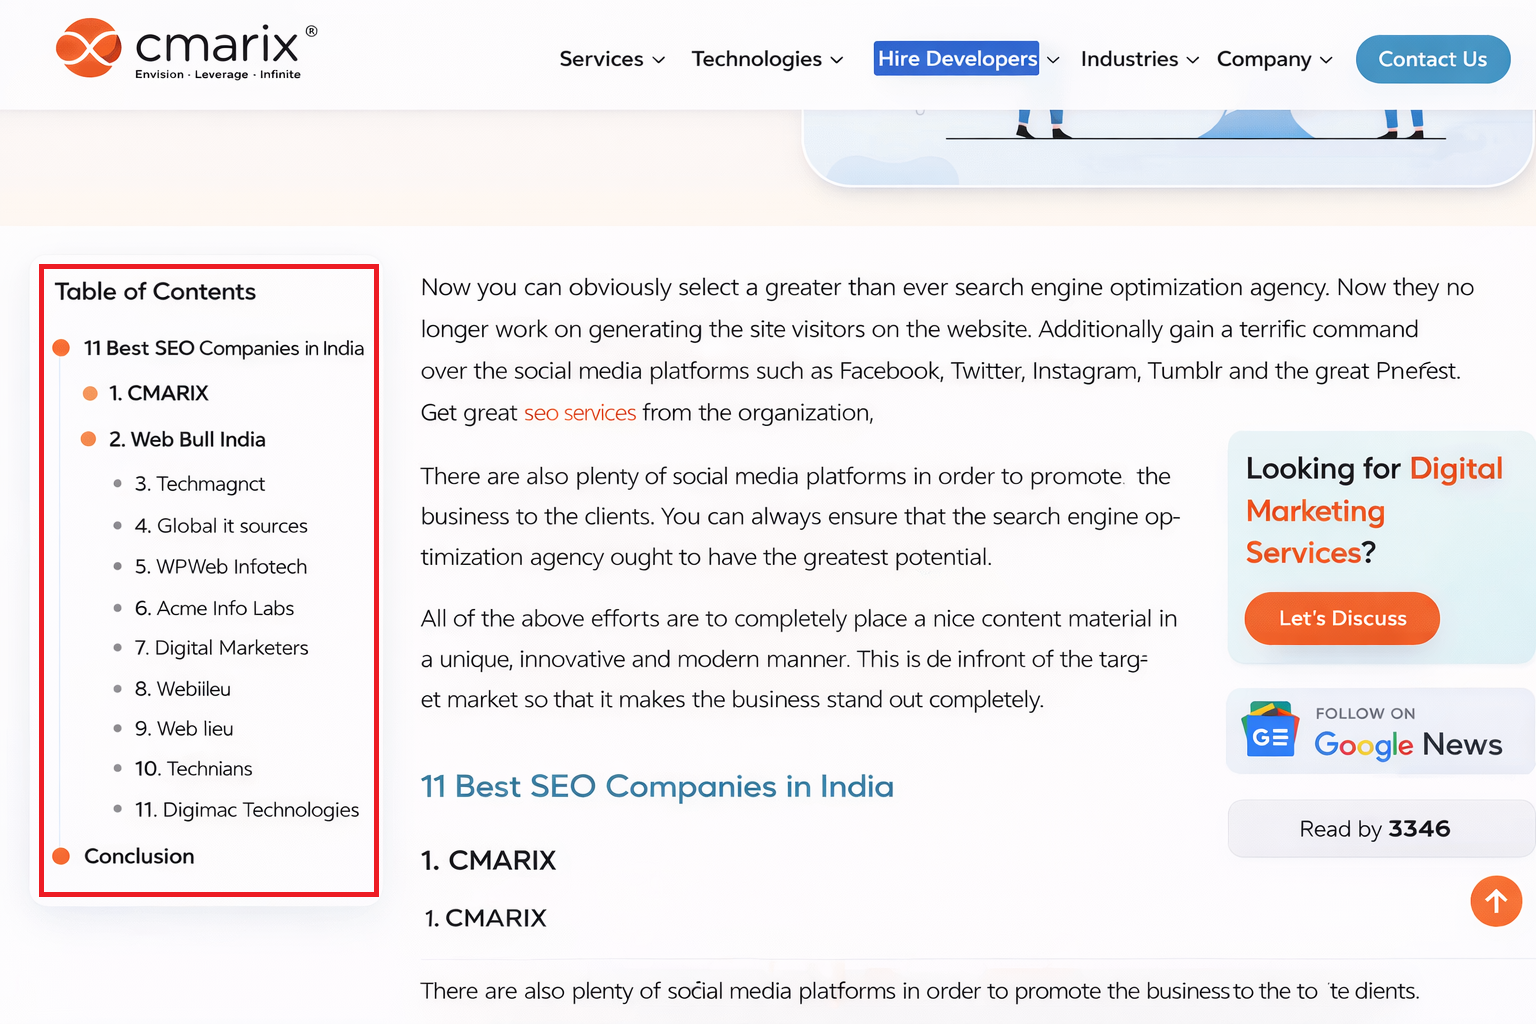Go to '1. CMARIX' in table of contents
This screenshot has width=1536, height=1024.
pyautogui.click(x=159, y=393)
